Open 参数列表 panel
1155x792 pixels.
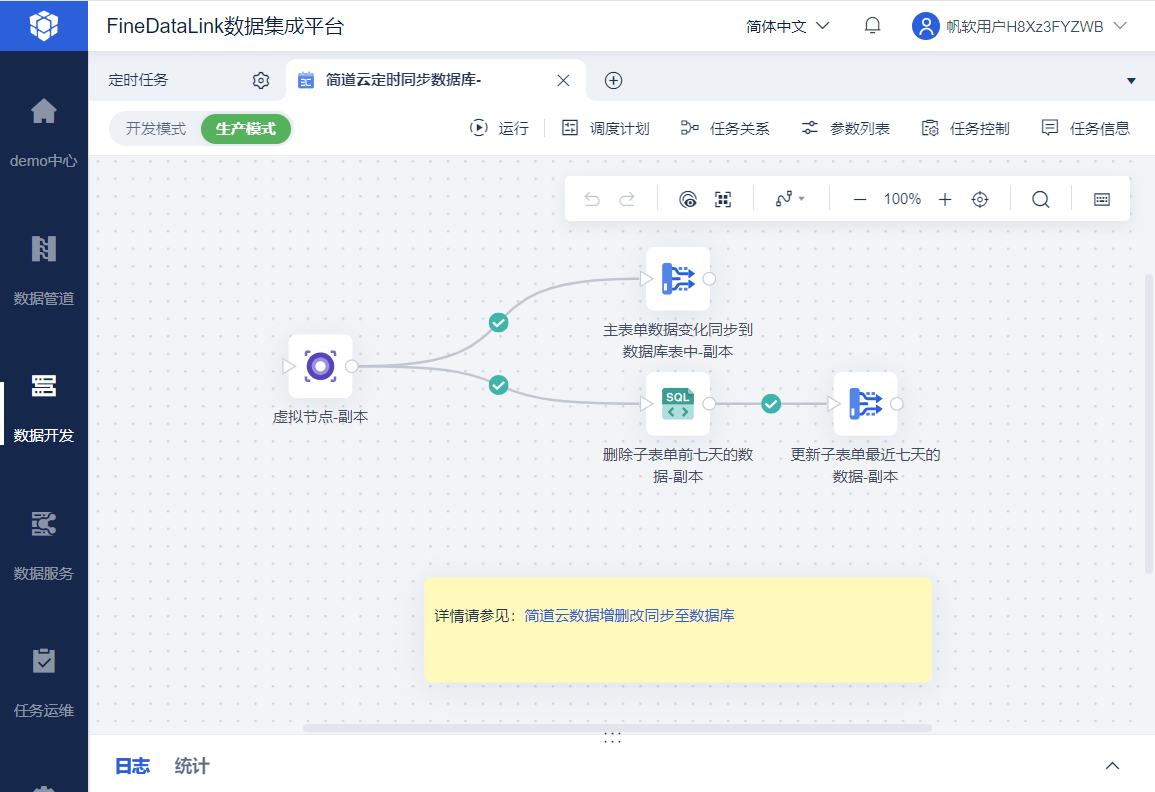coord(846,128)
